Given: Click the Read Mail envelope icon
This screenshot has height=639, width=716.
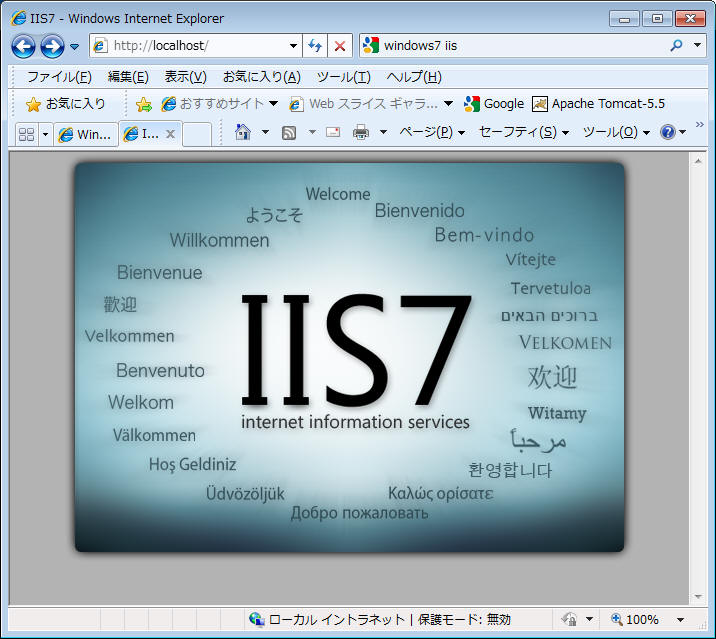Looking at the screenshot, I should (x=333, y=132).
